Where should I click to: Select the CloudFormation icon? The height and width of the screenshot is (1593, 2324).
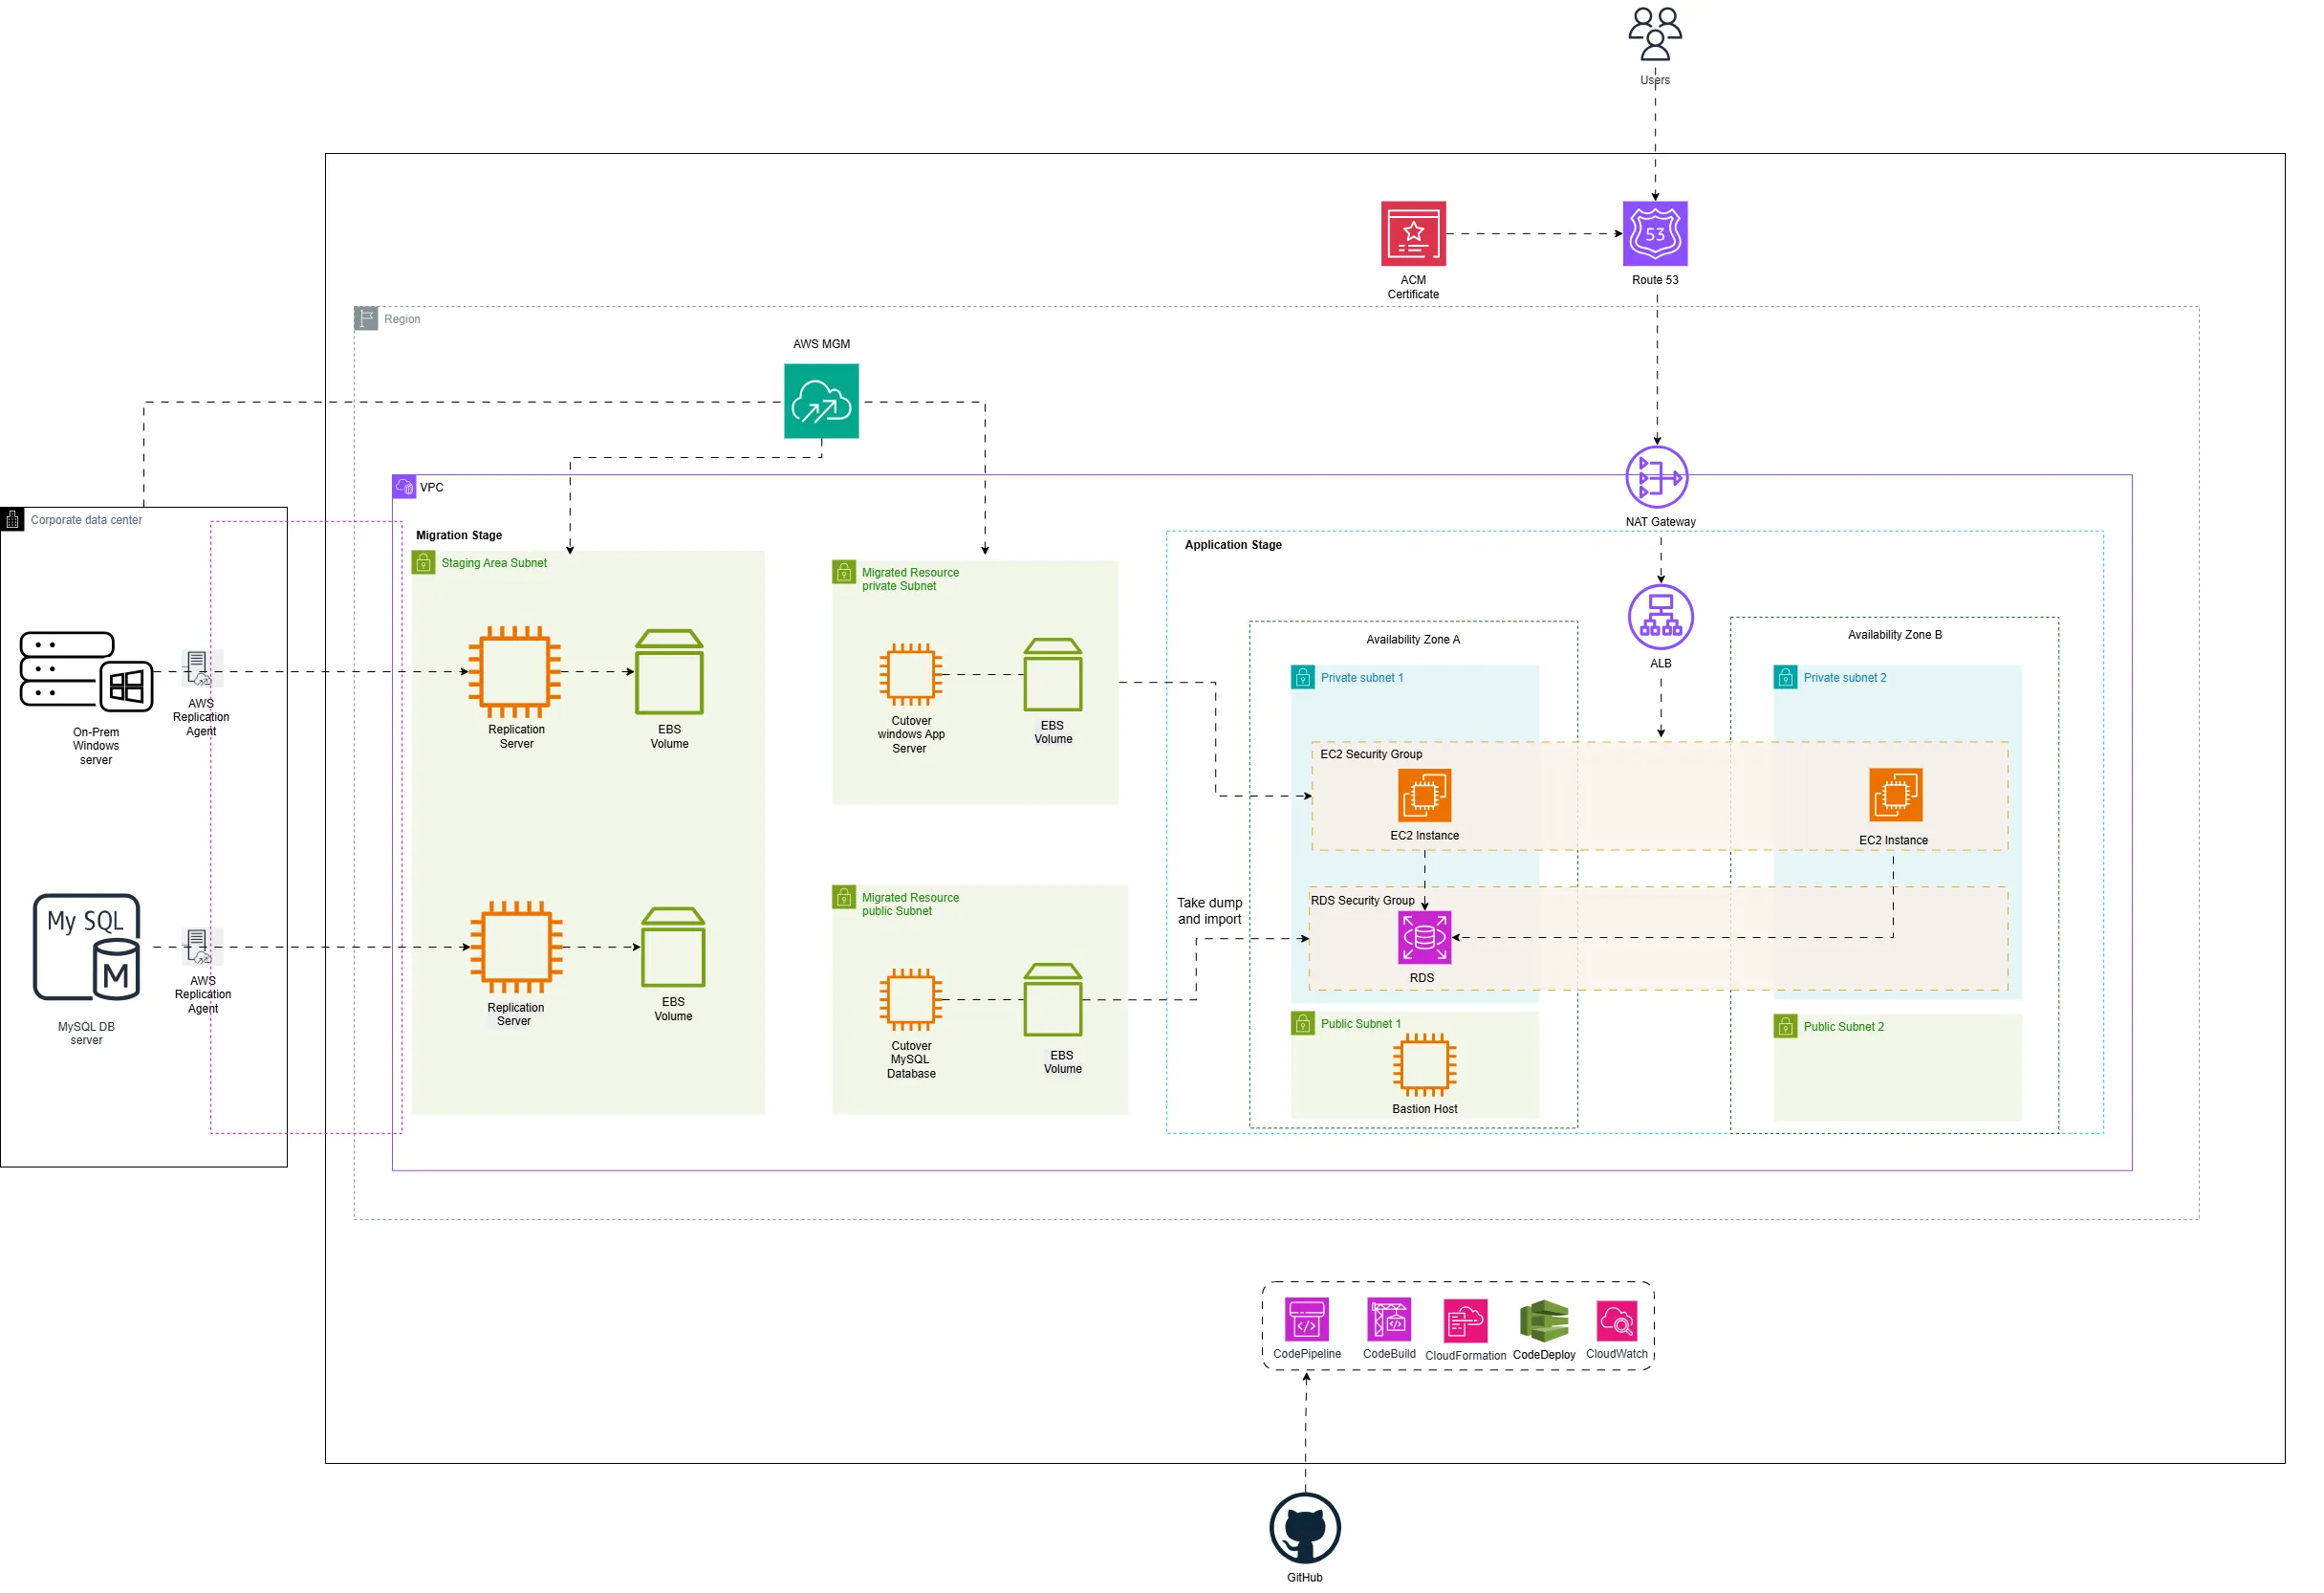[1465, 1321]
